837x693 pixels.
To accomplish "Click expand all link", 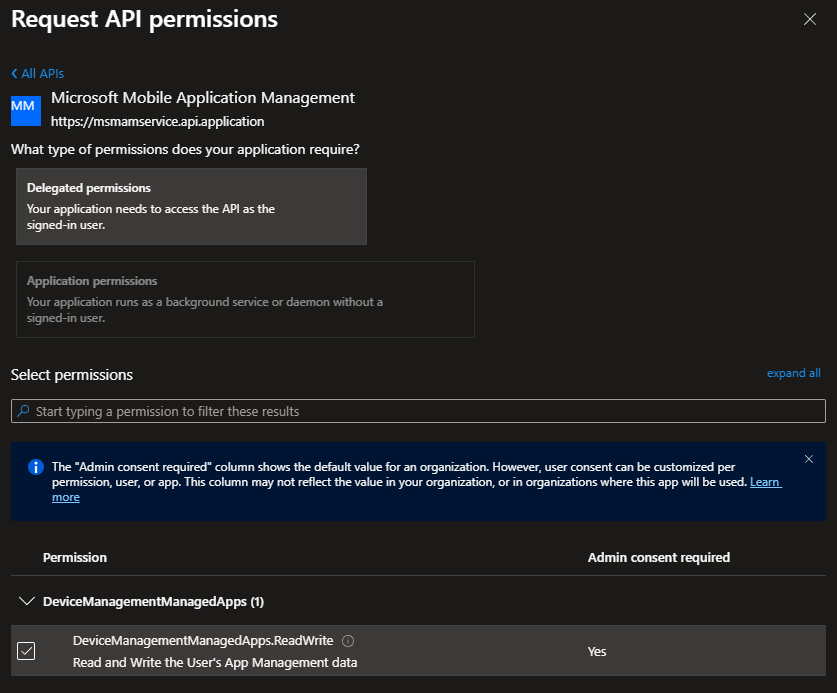I will tap(793, 373).
